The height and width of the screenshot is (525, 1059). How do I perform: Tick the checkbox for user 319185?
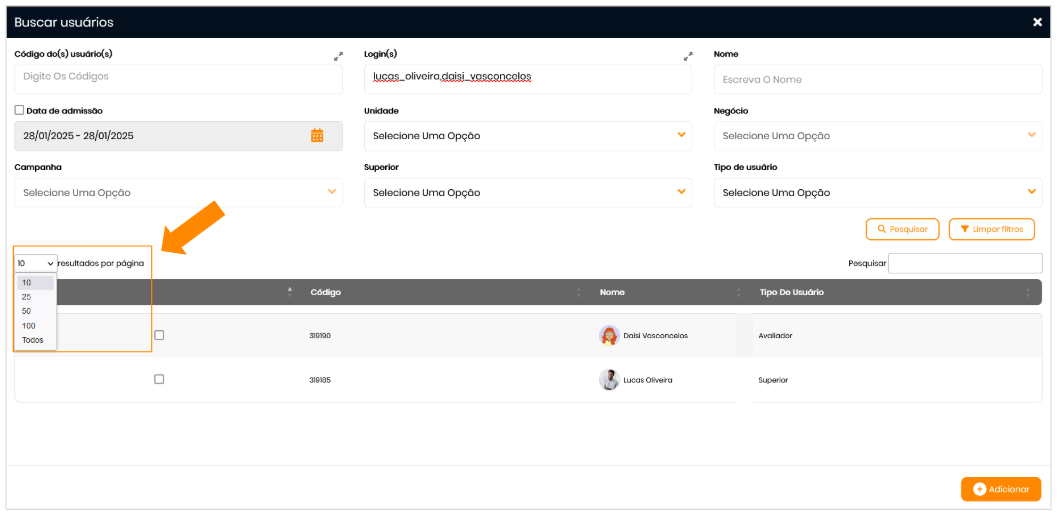pyautogui.click(x=159, y=380)
